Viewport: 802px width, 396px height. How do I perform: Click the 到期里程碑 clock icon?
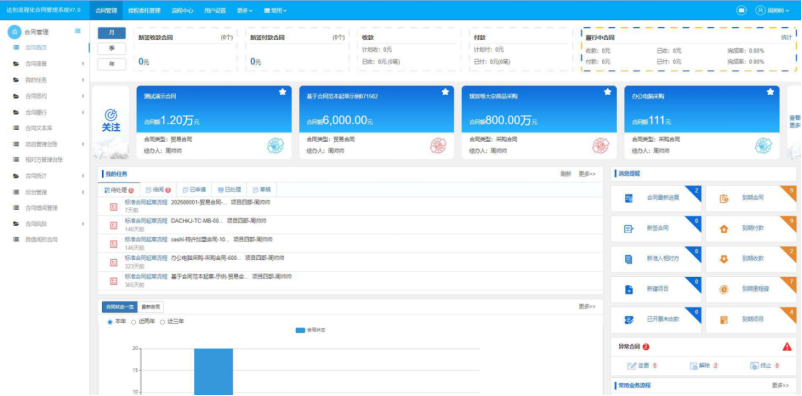tap(724, 290)
